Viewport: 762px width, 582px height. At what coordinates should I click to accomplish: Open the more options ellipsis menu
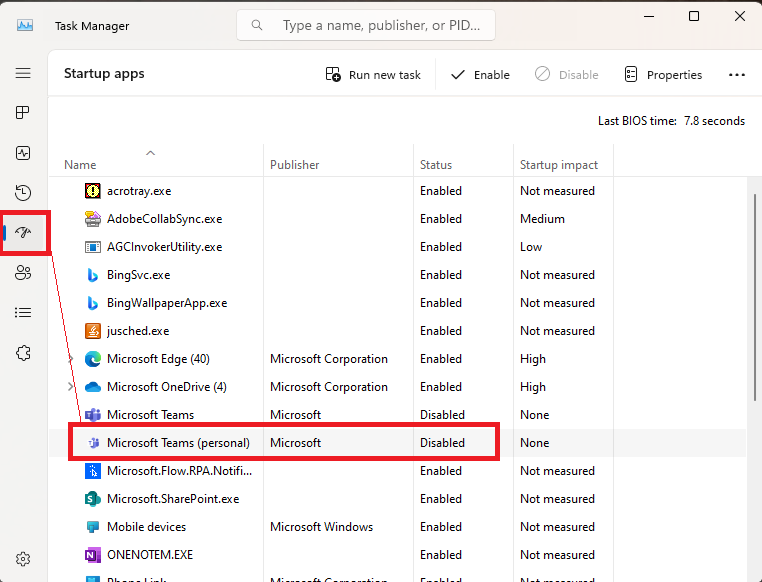pyautogui.click(x=737, y=75)
